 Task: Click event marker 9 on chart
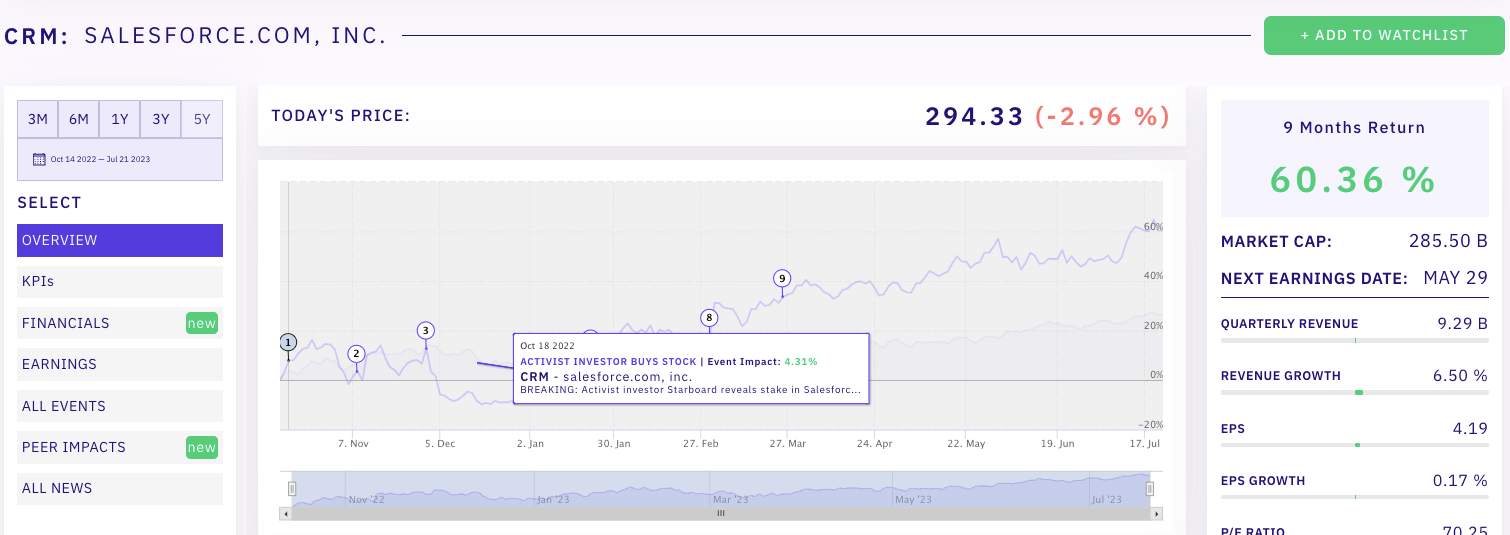pyautogui.click(x=782, y=278)
